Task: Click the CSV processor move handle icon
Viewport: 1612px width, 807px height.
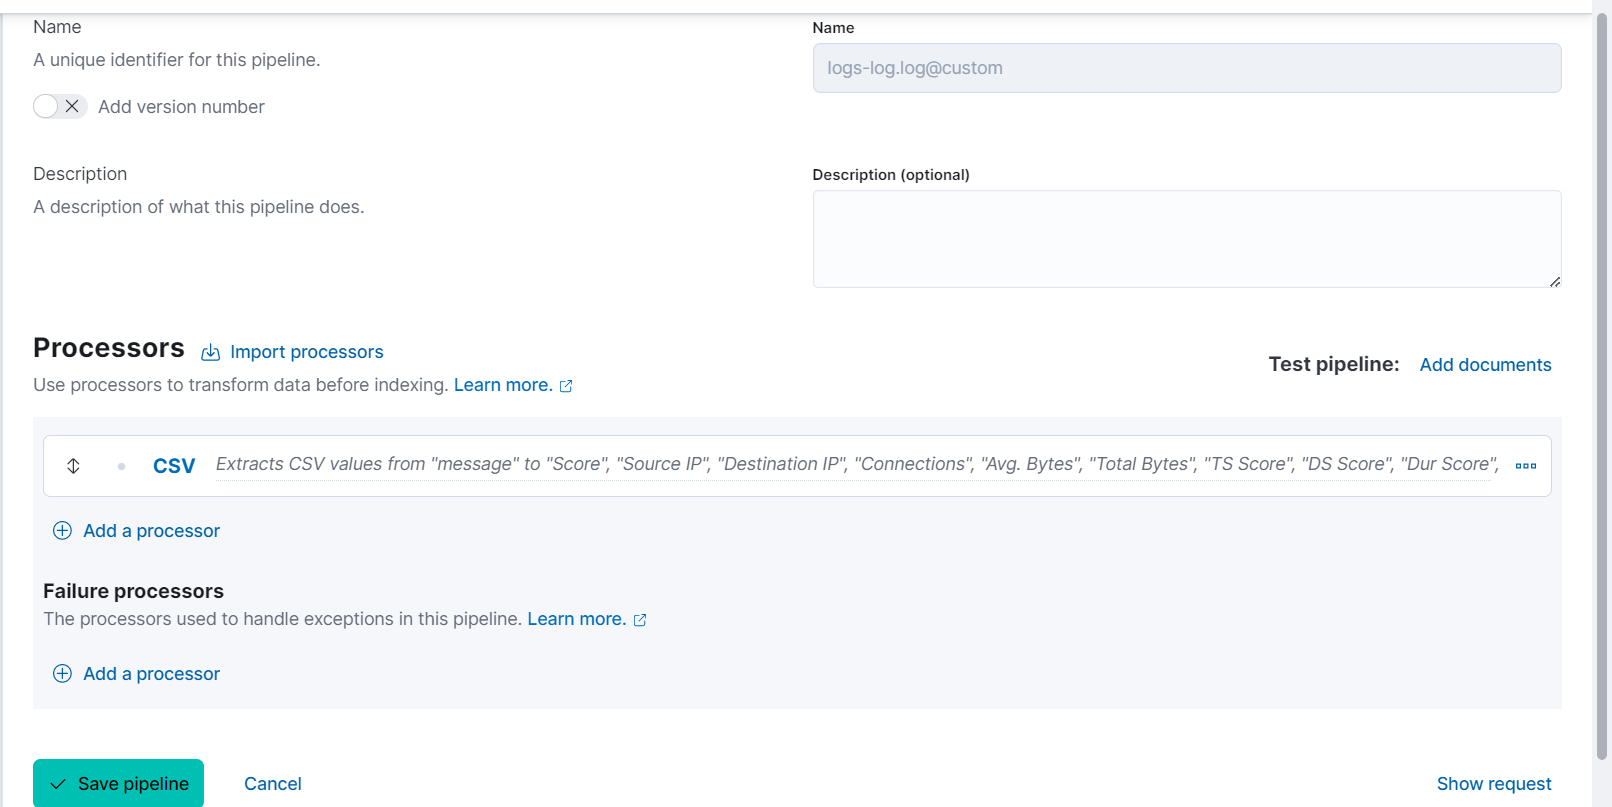Action: pyautogui.click(x=73, y=466)
